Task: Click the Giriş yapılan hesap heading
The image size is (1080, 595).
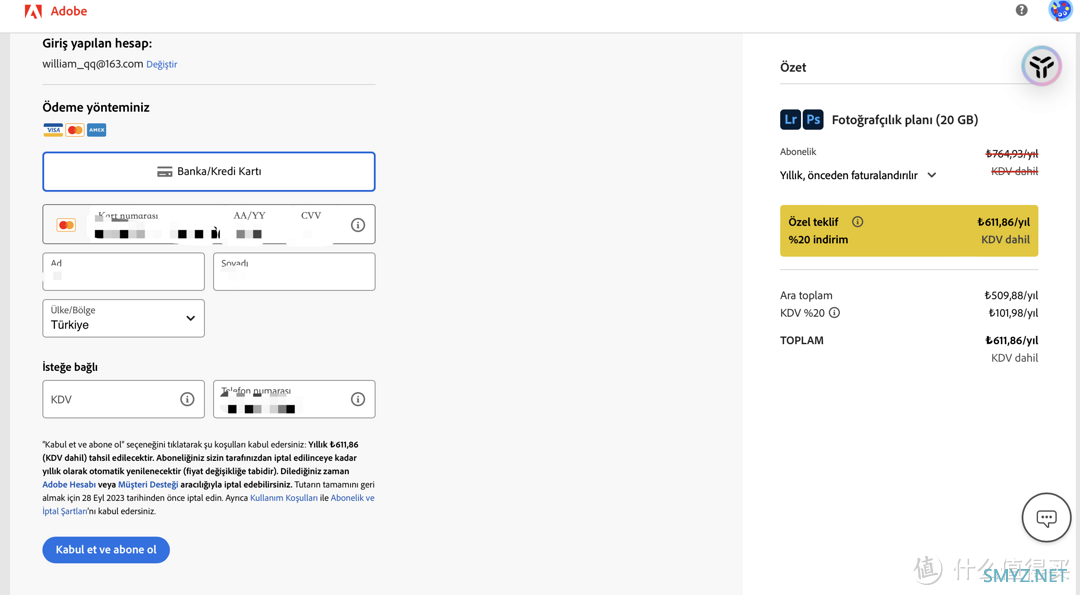Action: tap(97, 43)
